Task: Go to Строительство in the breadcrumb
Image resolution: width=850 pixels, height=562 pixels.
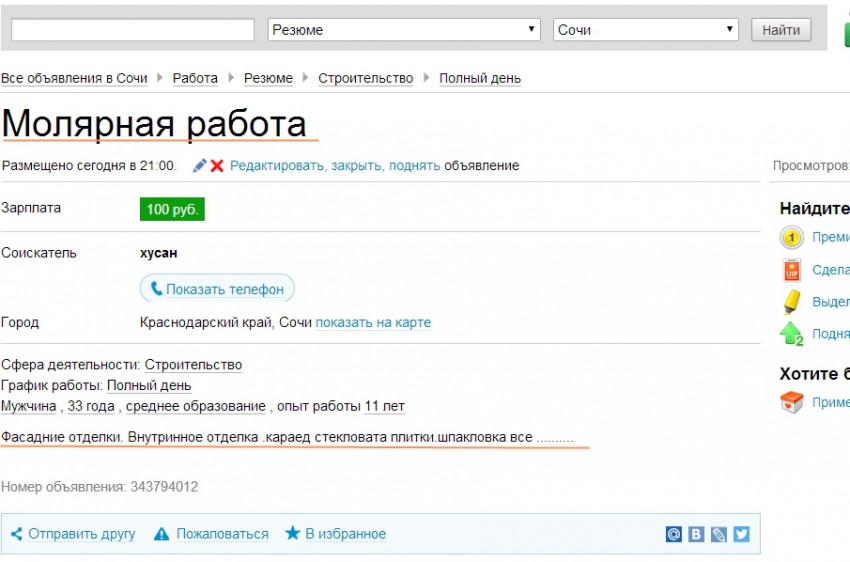Action: point(365,78)
